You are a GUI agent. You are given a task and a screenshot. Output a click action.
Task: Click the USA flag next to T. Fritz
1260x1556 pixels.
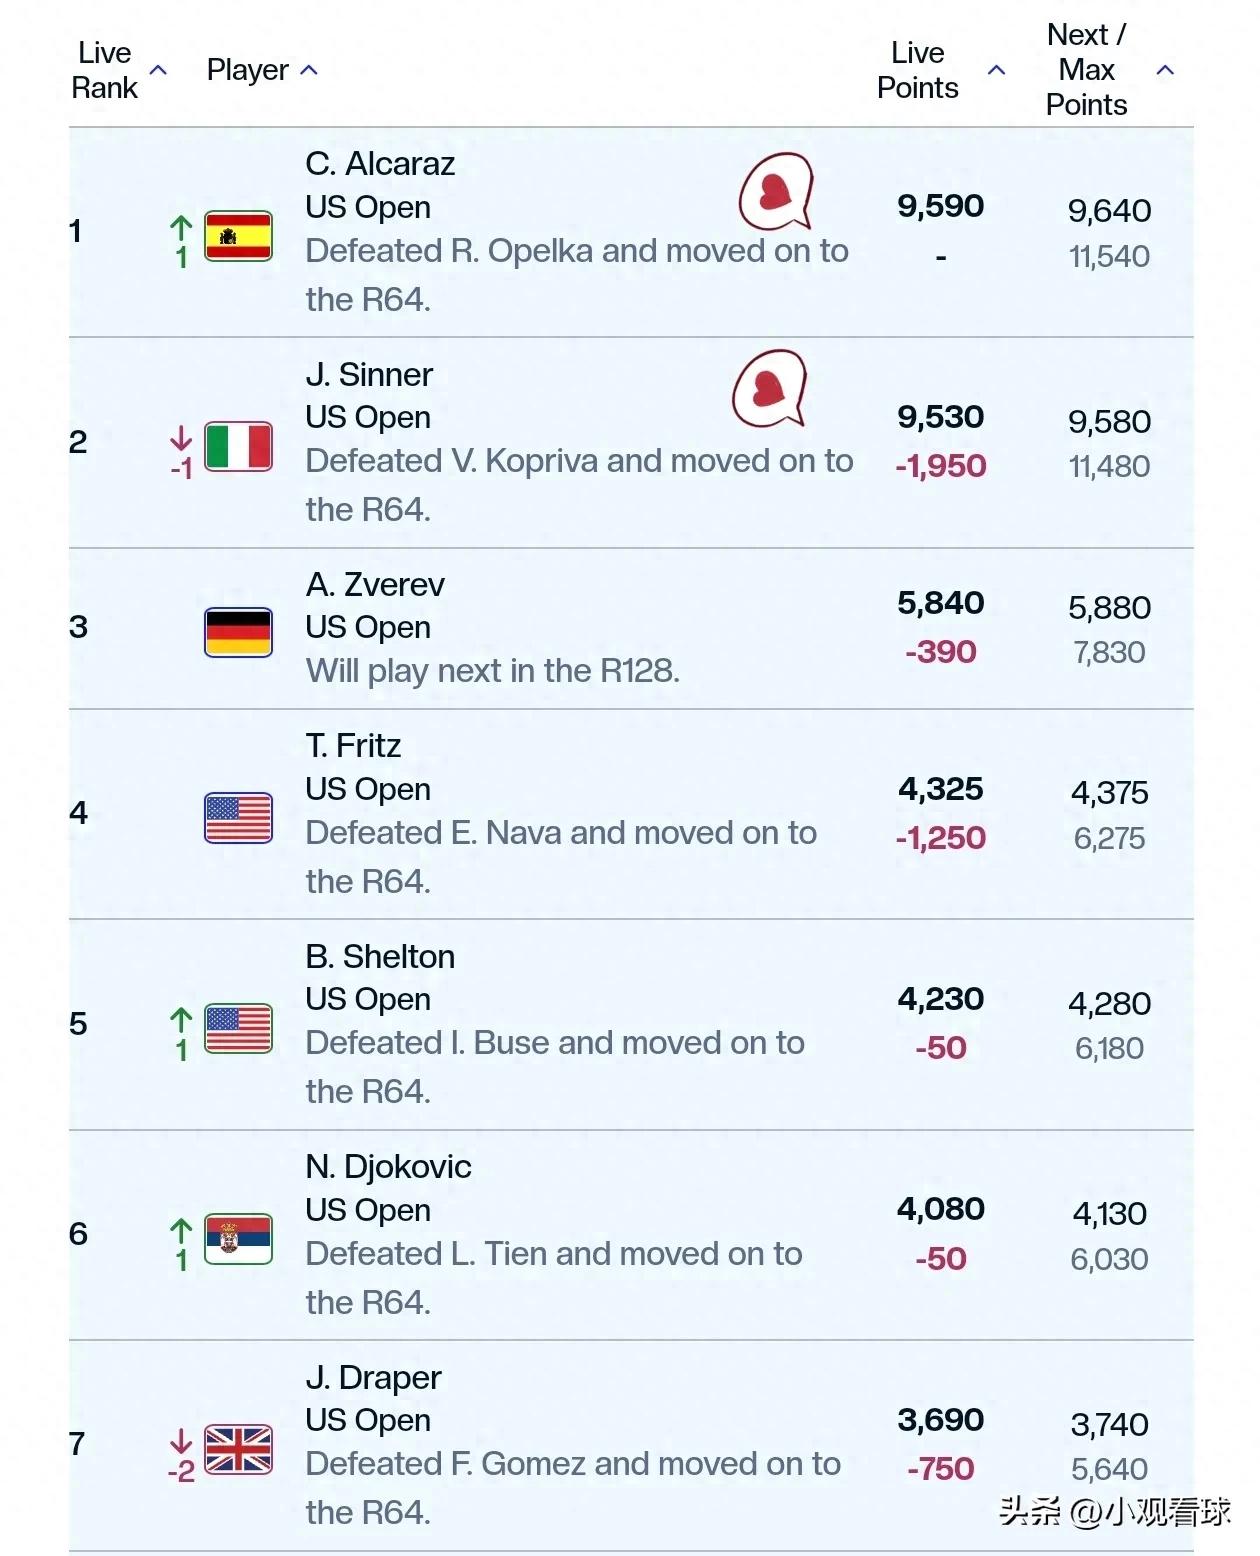[238, 818]
